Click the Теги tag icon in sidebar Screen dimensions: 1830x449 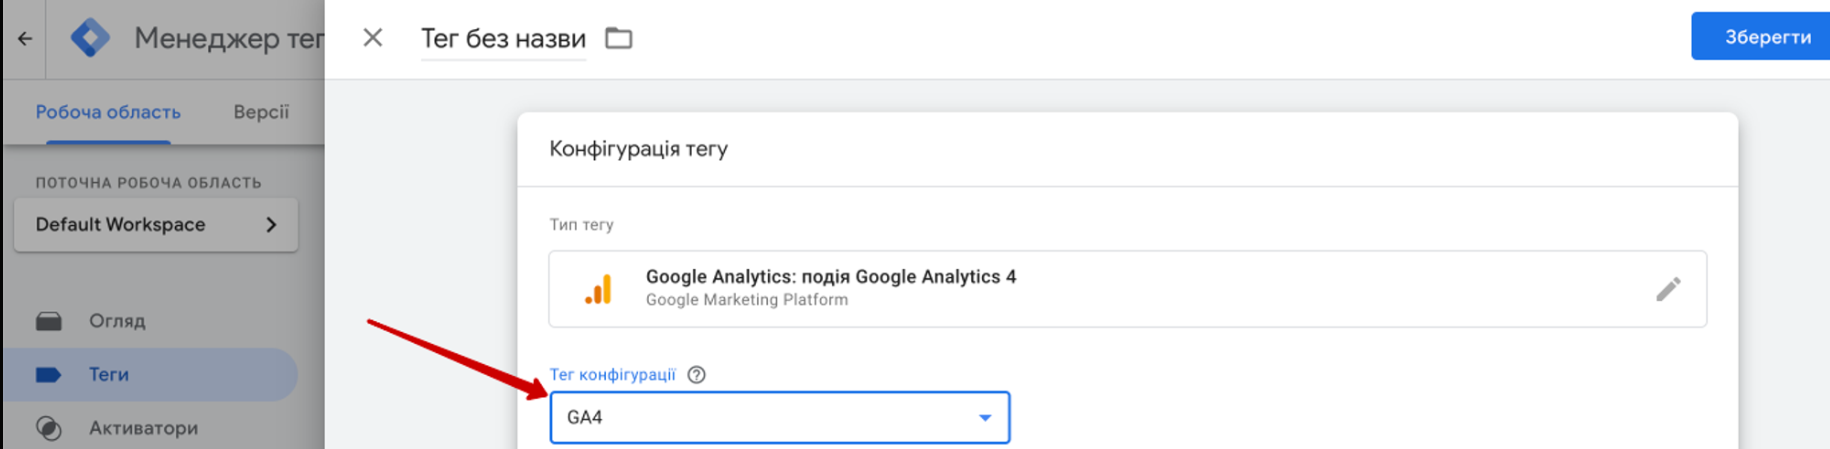click(49, 375)
